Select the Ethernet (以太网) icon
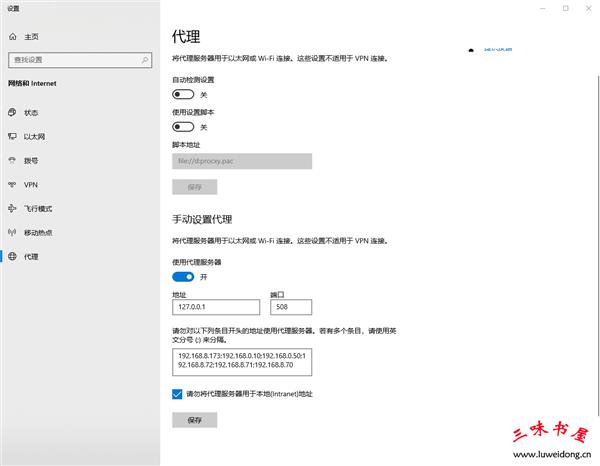The width and height of the screenshot is (600, 466). [x=12, y=136]
